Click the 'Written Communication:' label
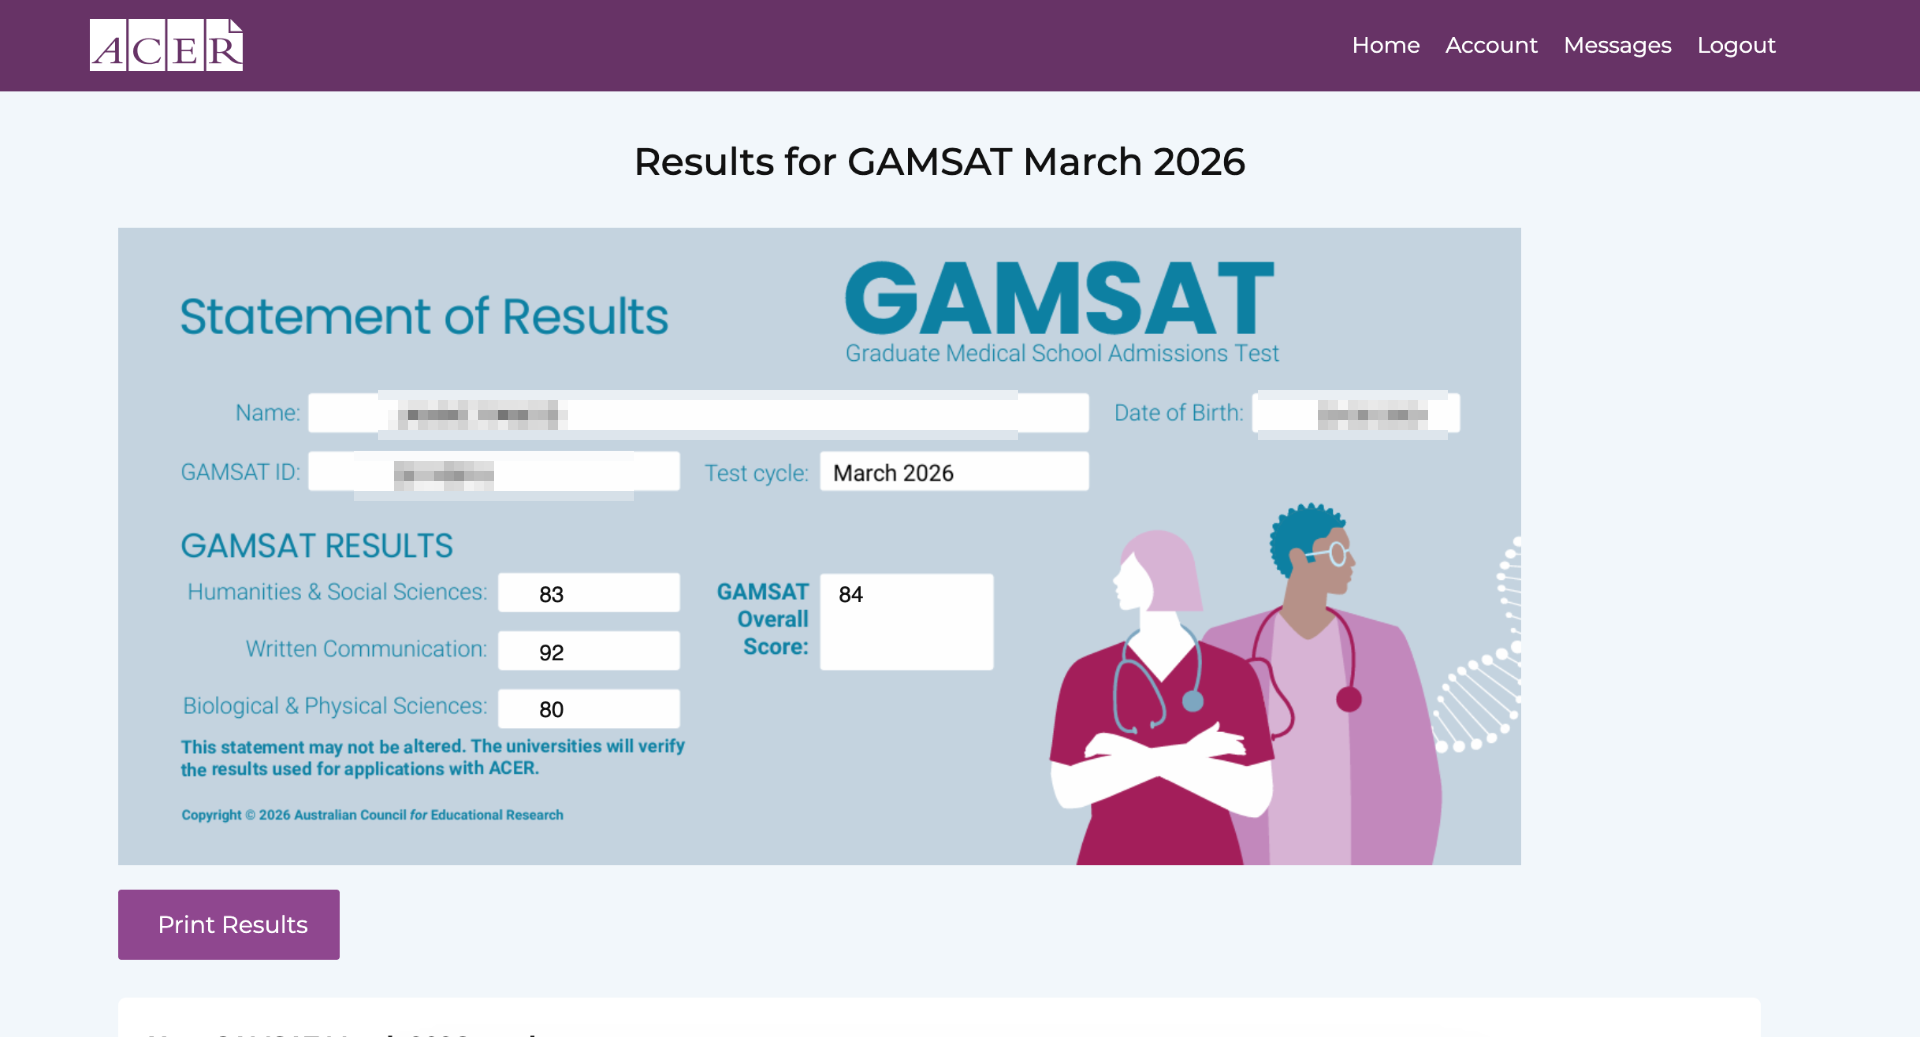 [x=366, y=649]
